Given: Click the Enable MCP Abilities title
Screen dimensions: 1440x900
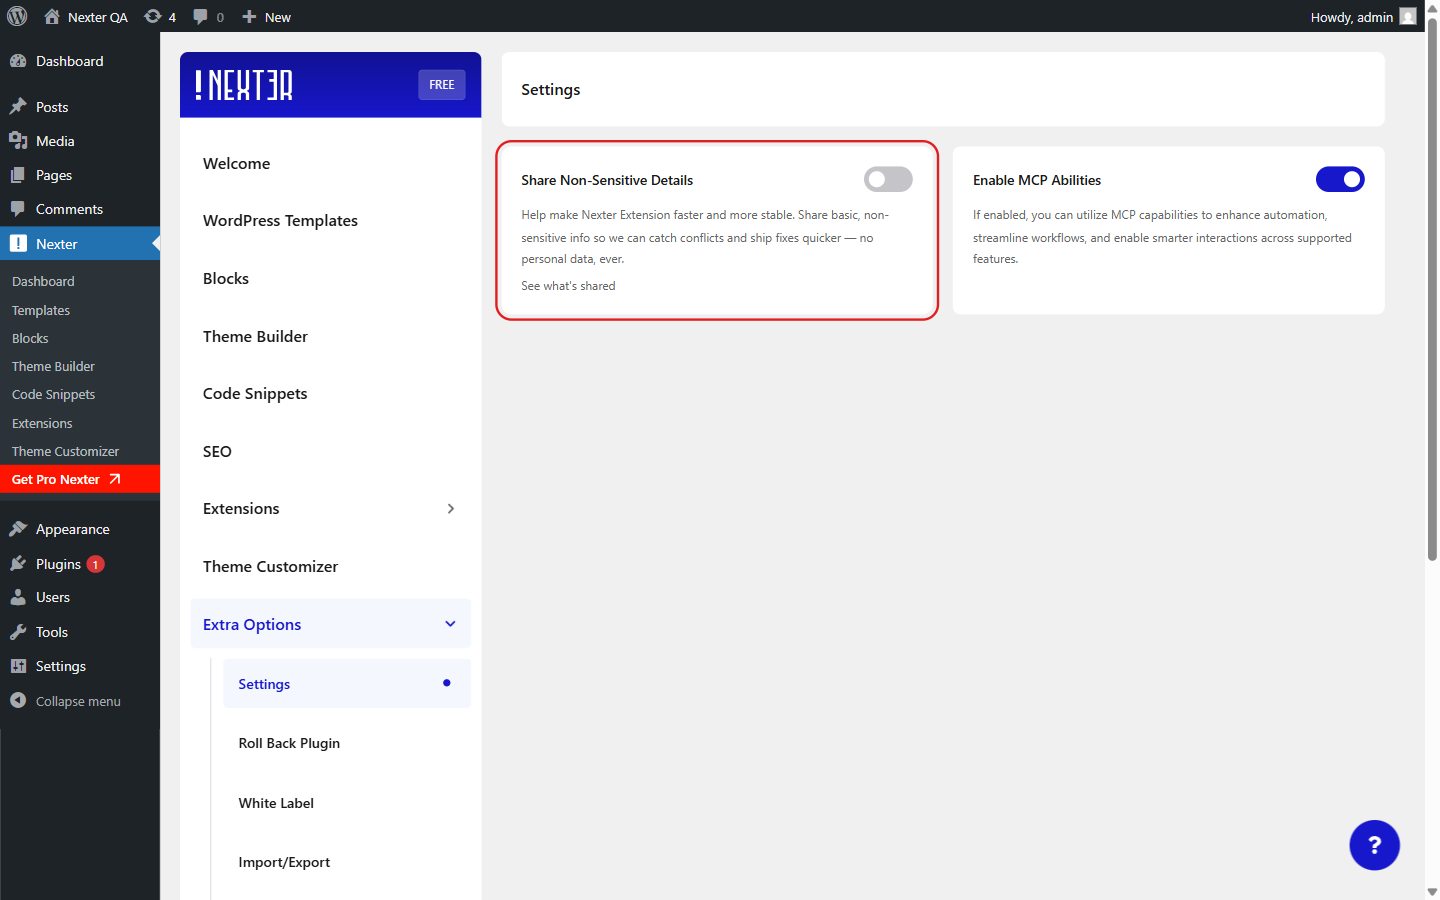Looking at the screenshot, I should [x=1037, y=180].
